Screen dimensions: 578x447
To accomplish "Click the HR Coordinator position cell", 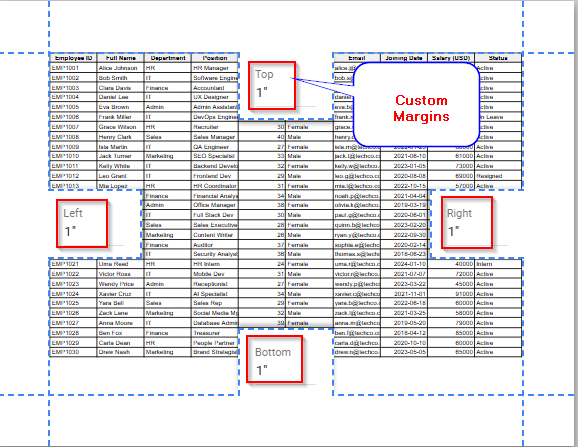I will point(215,186).
